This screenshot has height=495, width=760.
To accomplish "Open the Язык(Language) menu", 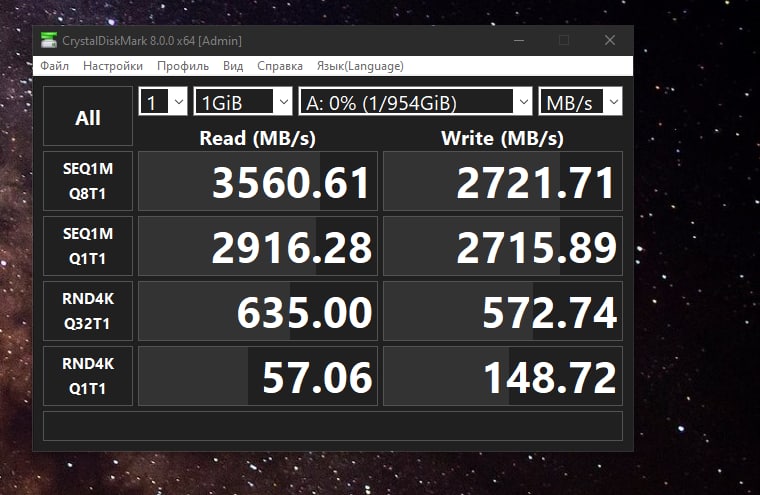I will [x=360, y=66].
